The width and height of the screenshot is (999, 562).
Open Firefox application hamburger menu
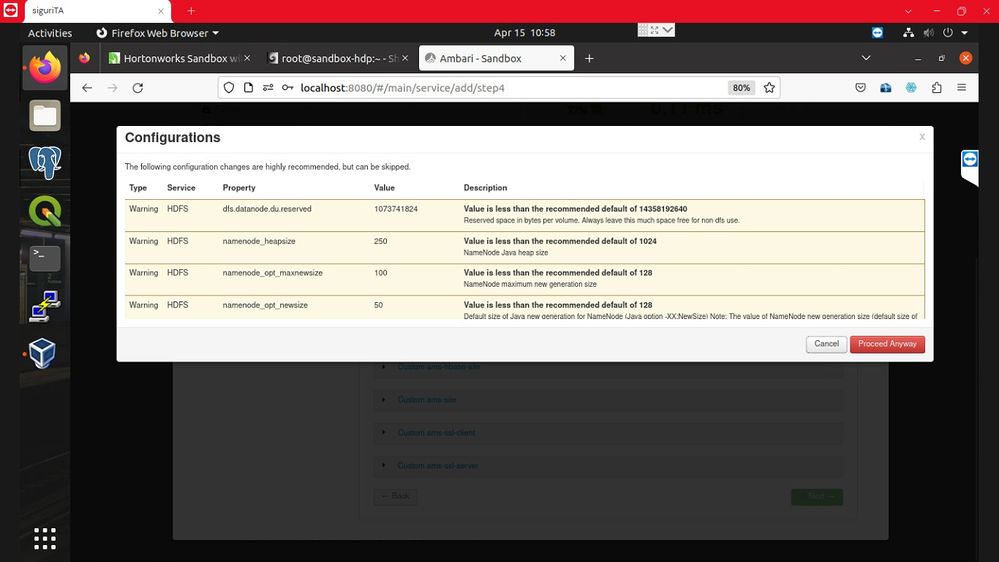[961, 88]
